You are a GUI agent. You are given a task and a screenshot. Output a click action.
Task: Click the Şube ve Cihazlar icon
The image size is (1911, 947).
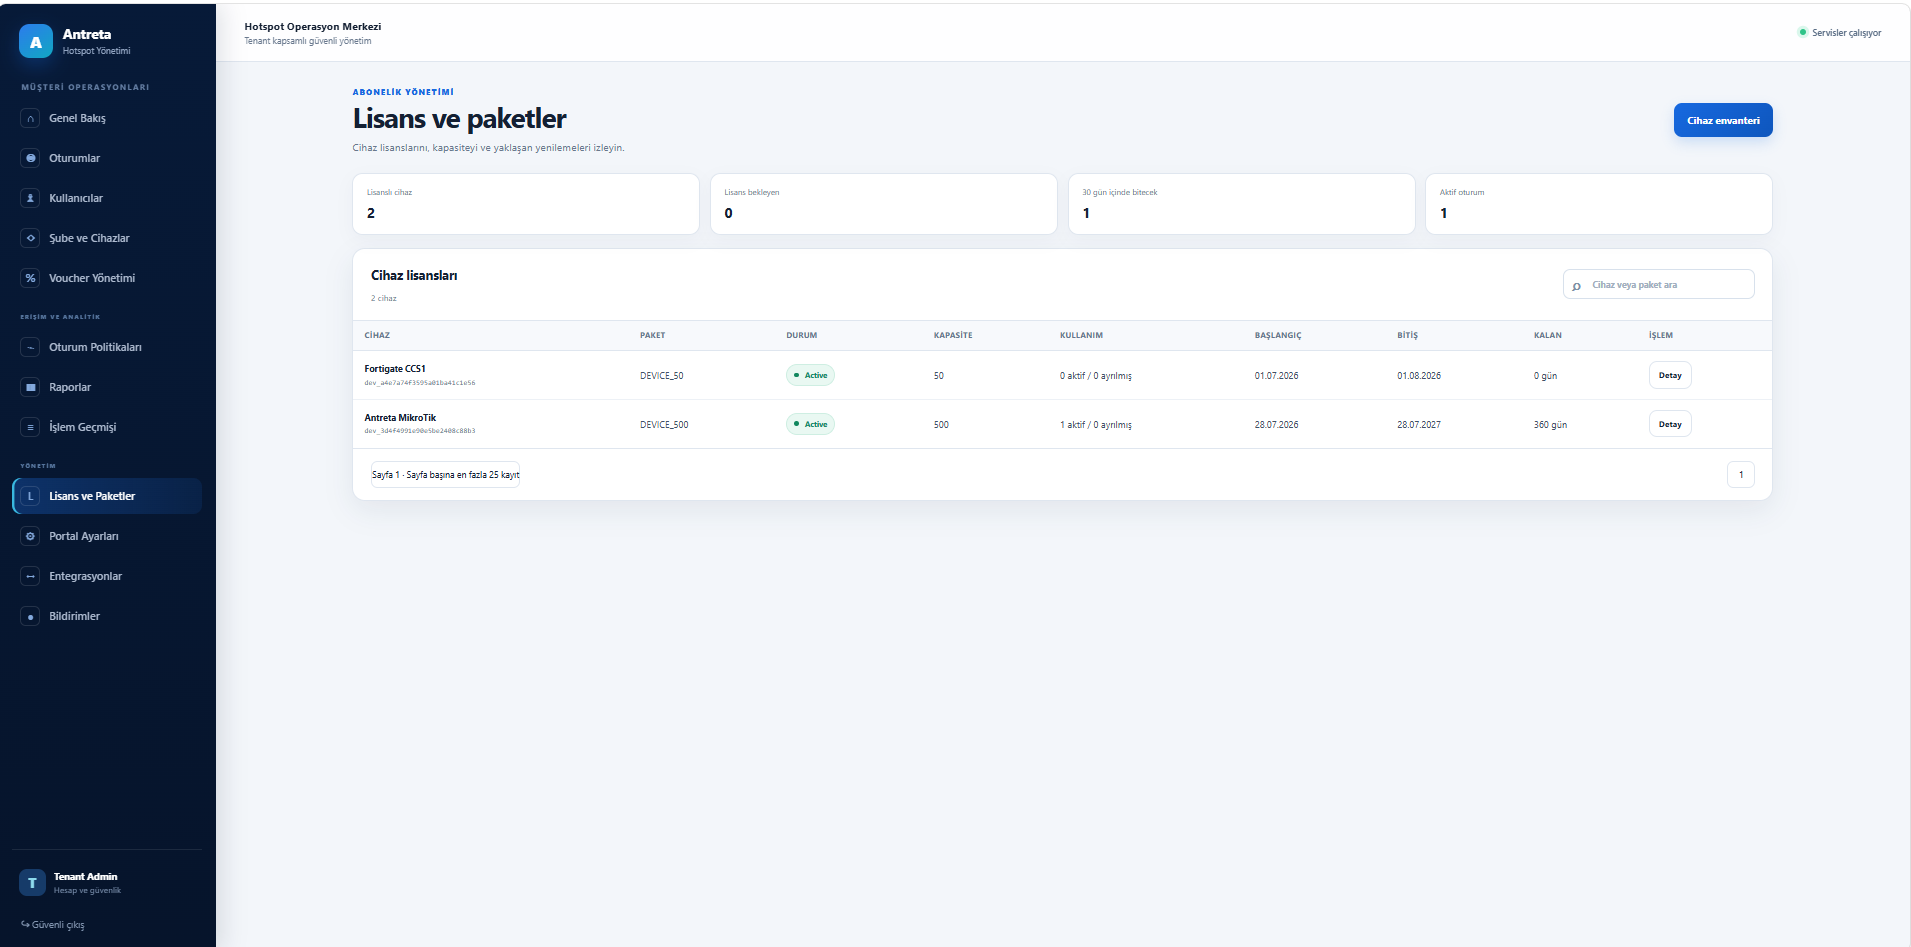[31, 238]
